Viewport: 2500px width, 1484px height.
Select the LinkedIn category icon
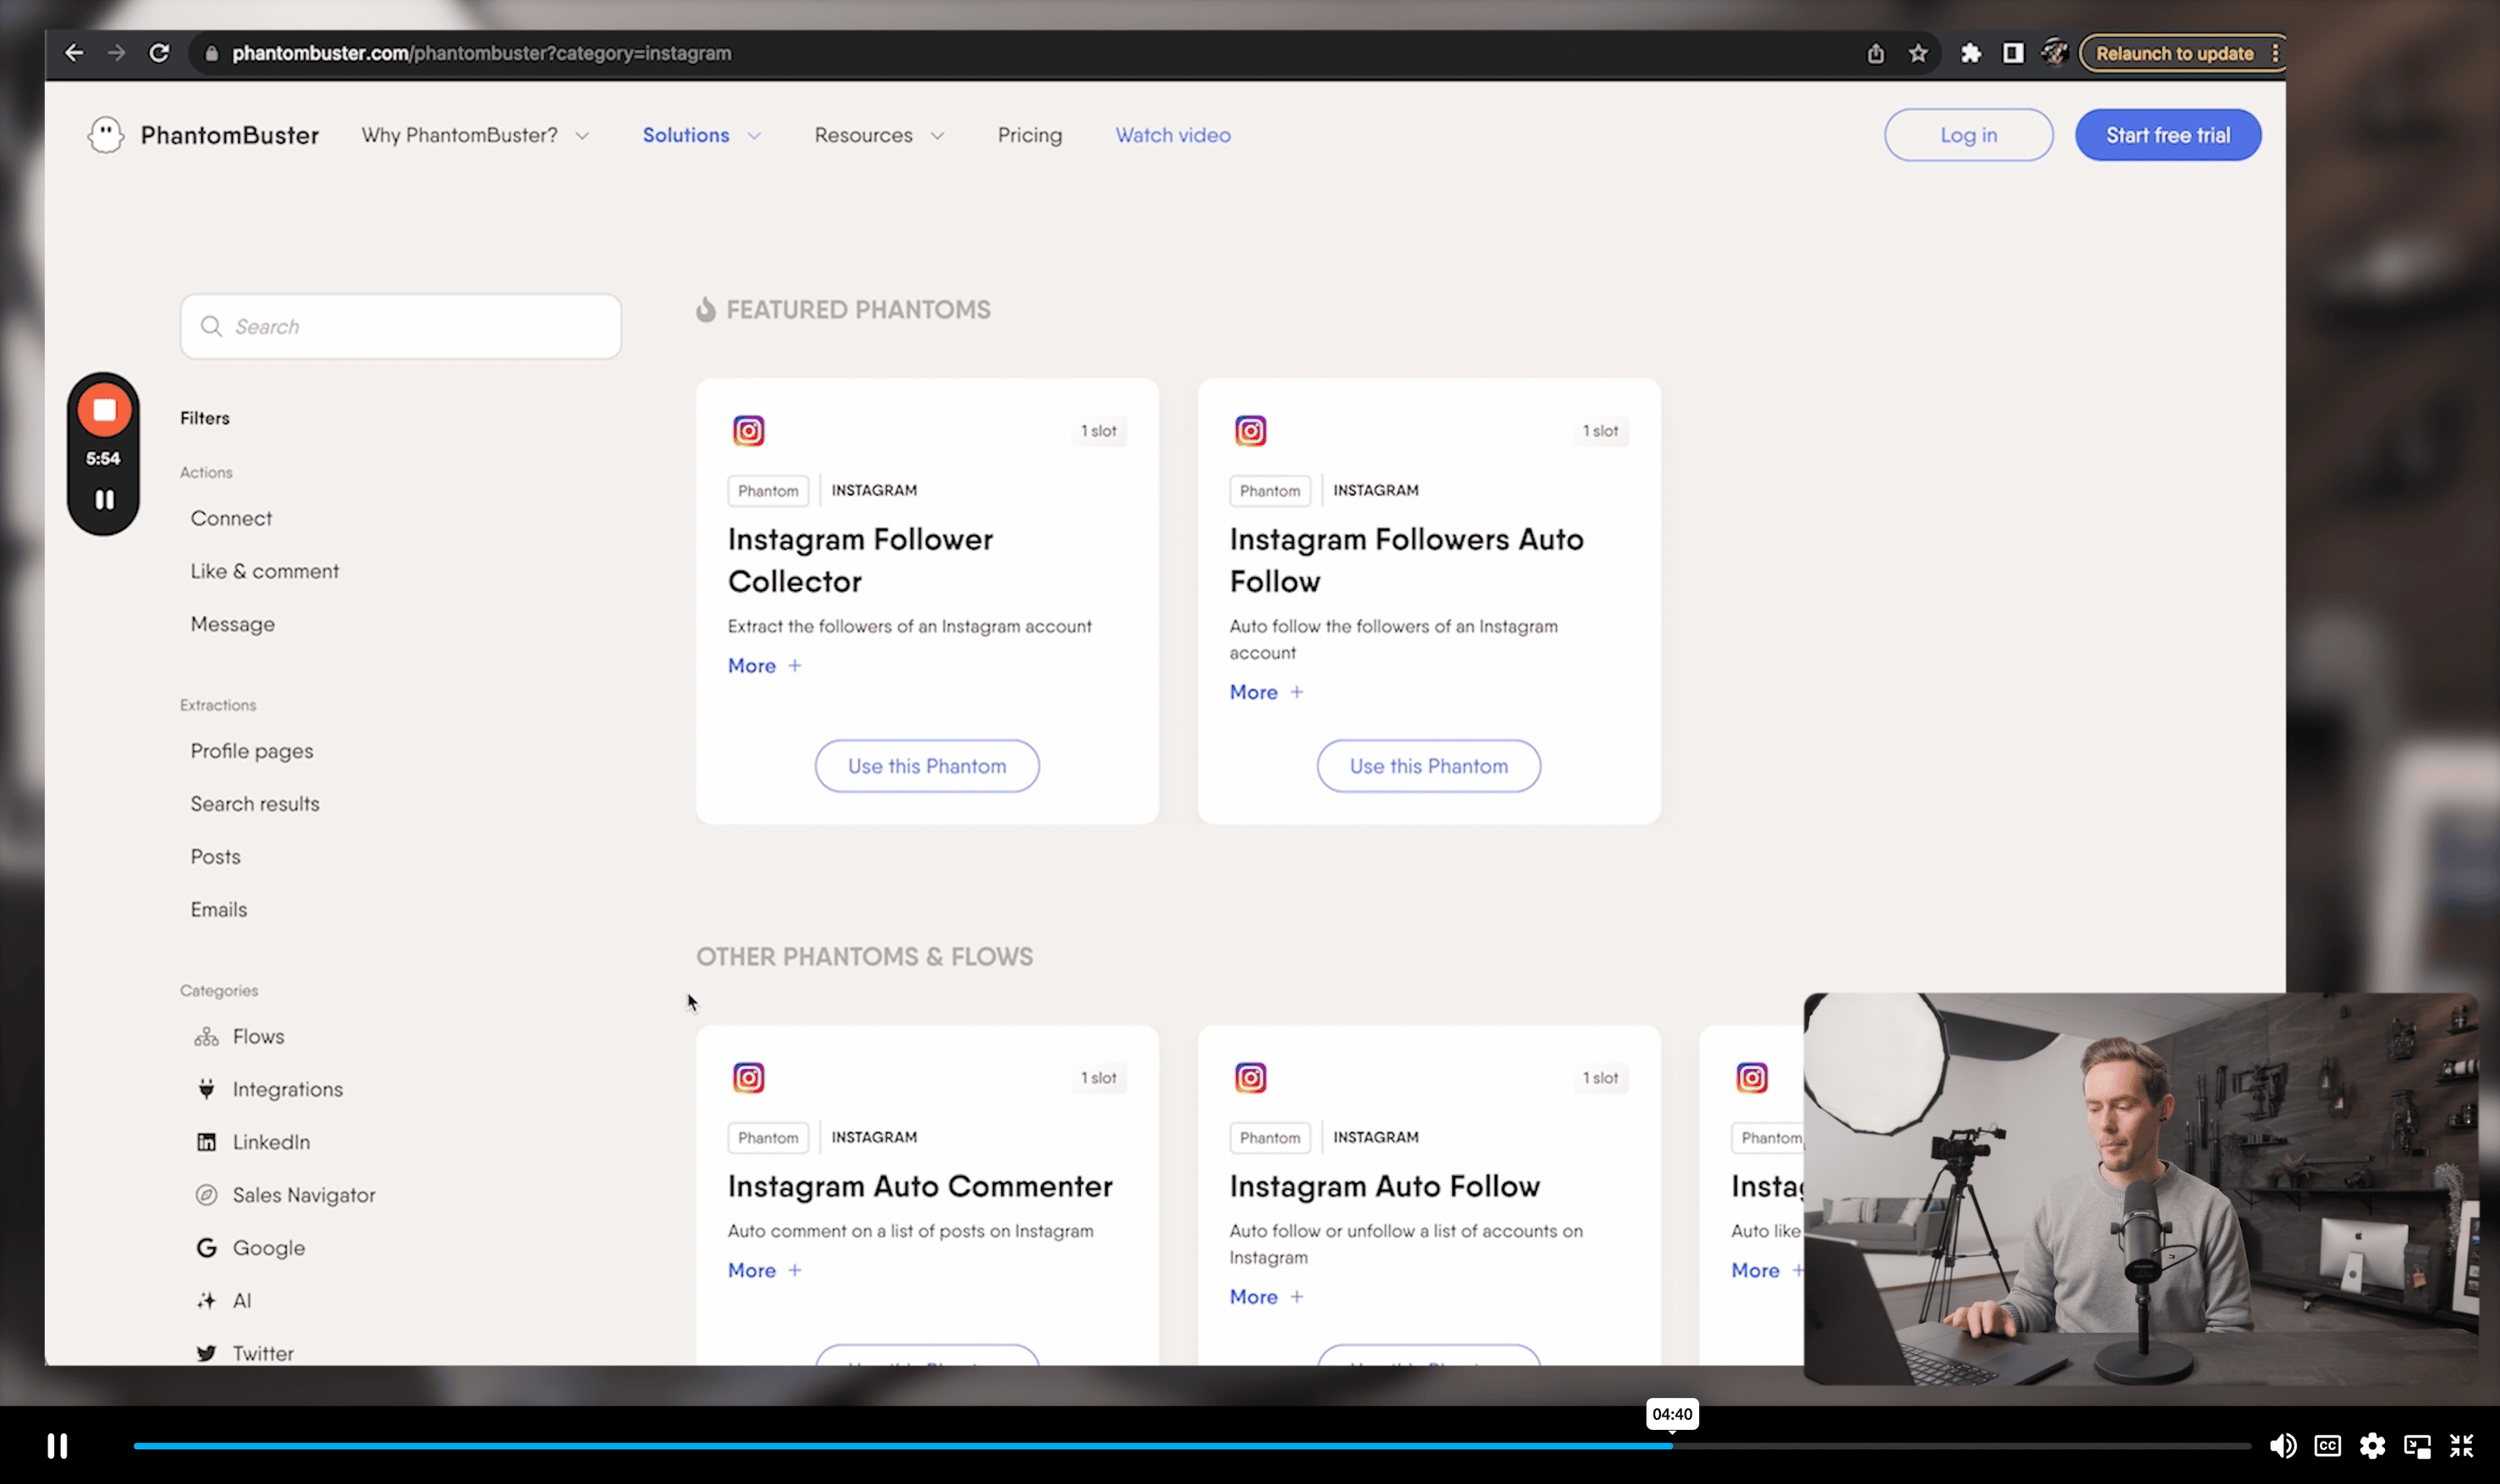pos(206,1142)
